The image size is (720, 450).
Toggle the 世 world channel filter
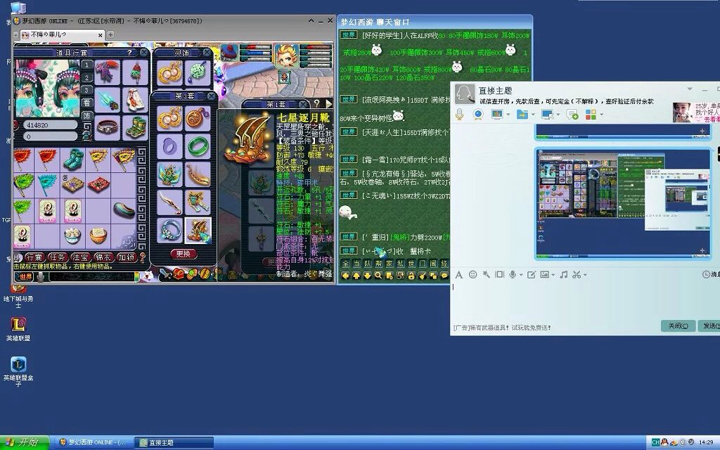tap(411, 264)
